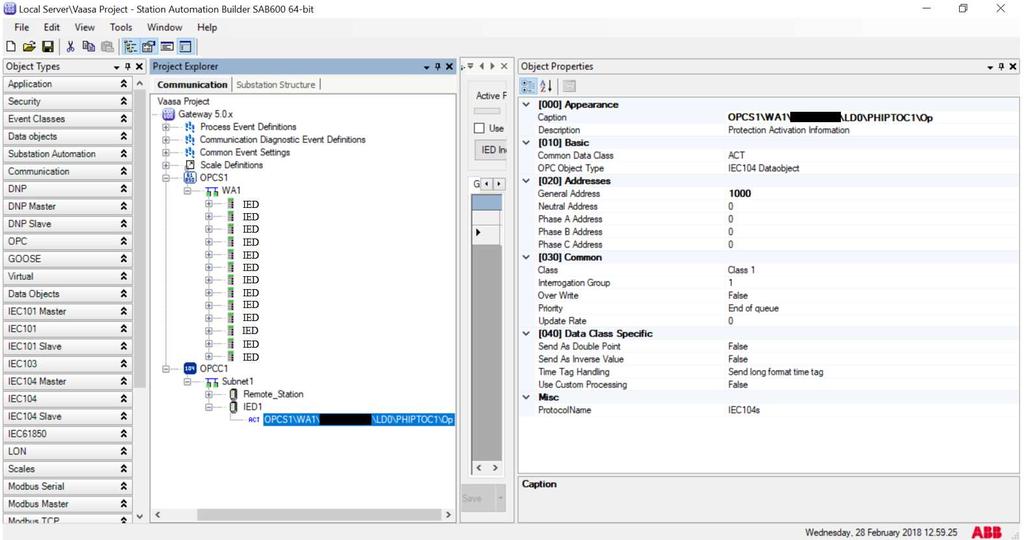Click the last window-layout icon in the toolbar

[x=185, y=46]
